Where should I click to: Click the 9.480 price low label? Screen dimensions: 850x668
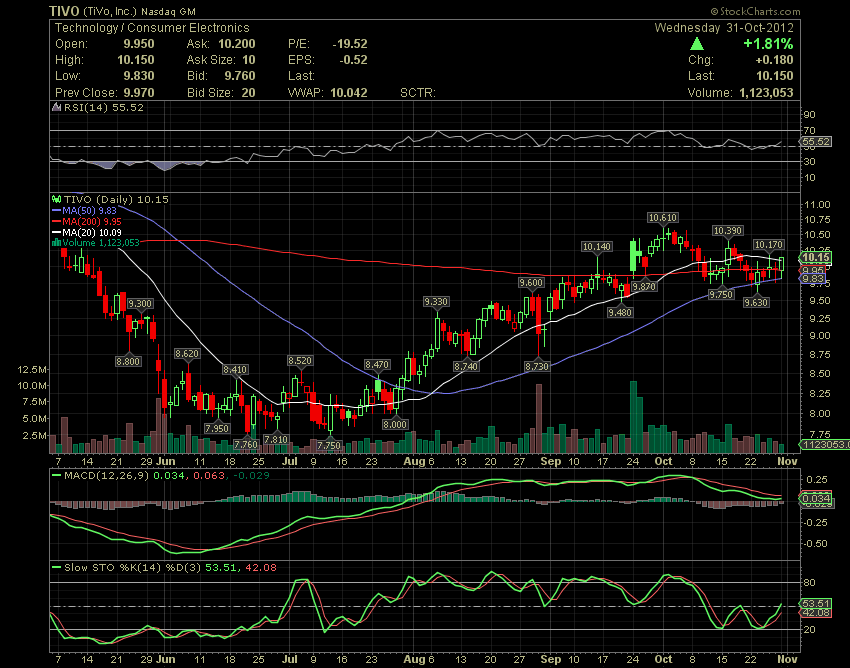(x=620, y=312)
